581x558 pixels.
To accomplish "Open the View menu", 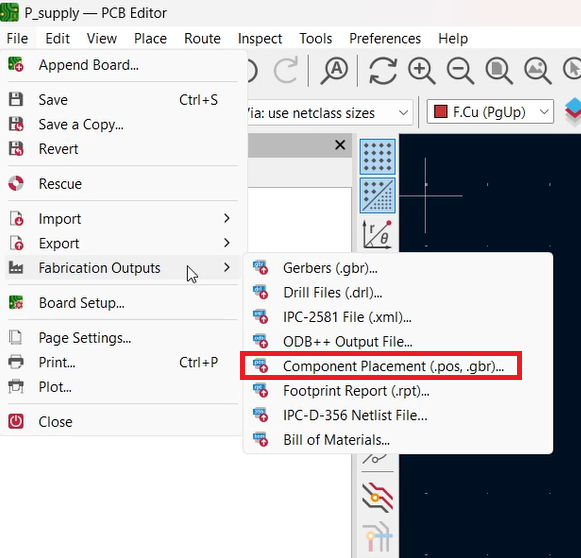I will click(x=102, y=39).
